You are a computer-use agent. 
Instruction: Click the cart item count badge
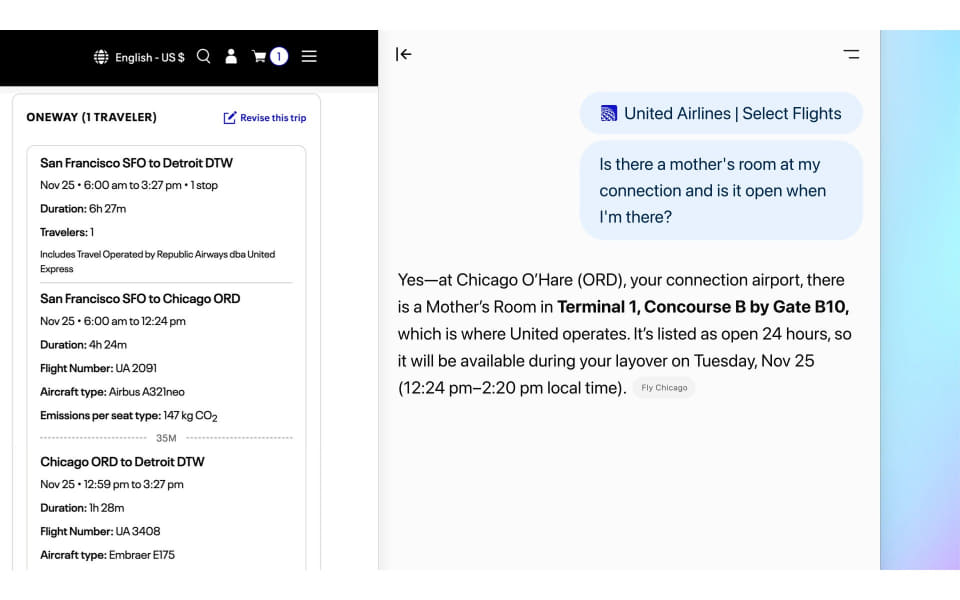pyautogui.click(x=279, y=56)
